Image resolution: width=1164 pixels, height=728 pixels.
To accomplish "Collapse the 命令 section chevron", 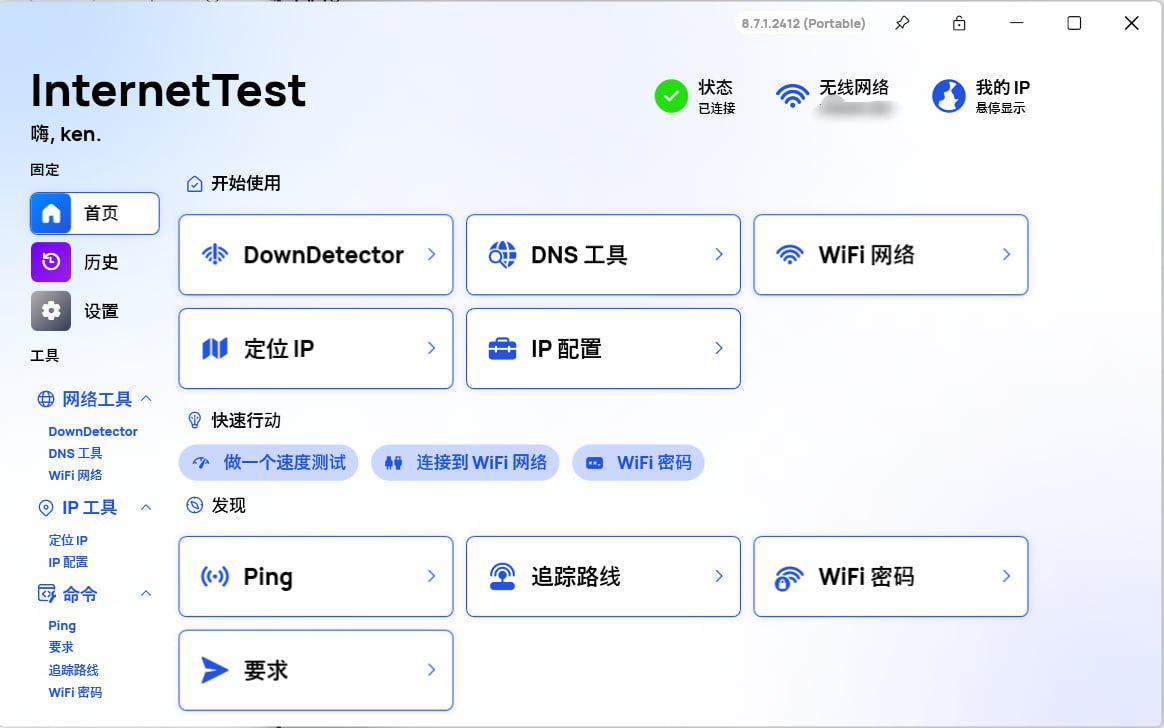I will [x=147, y=593].
